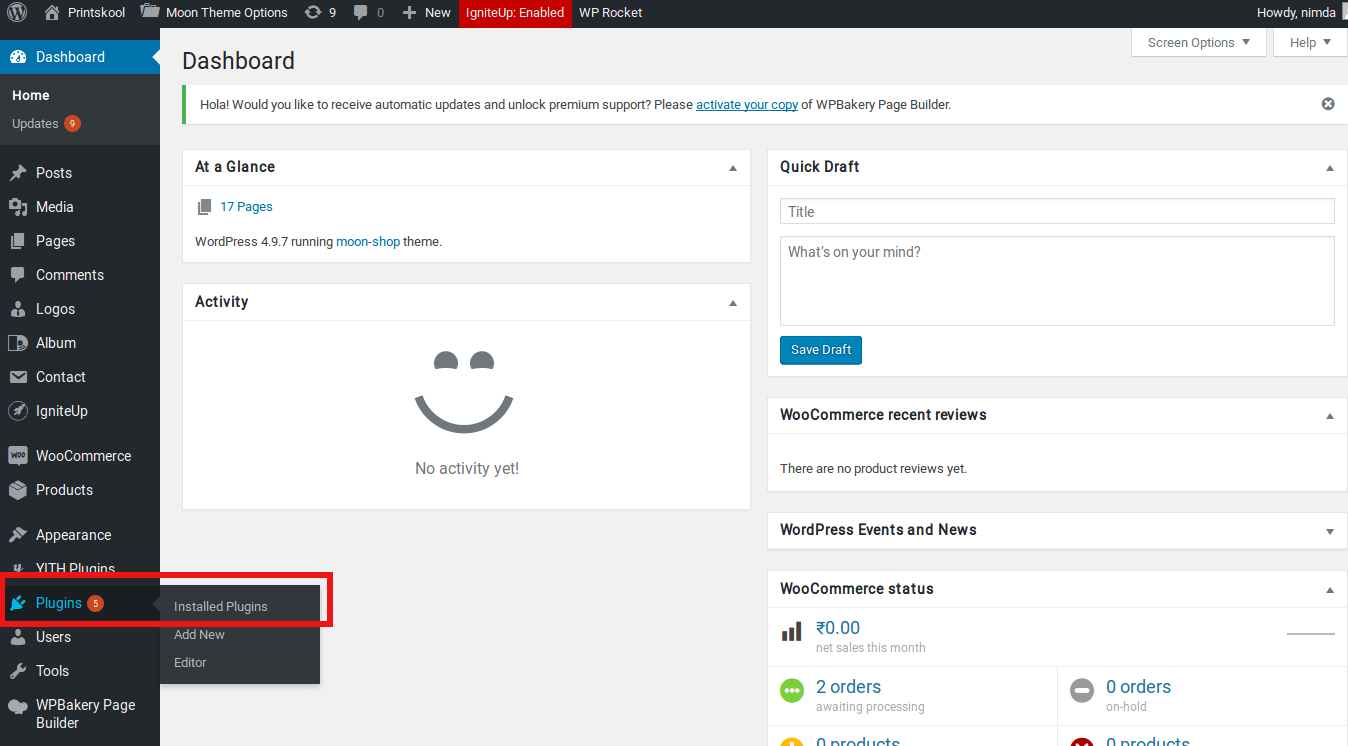
Task: Open the Help dropdown tab
Action: click(1310, 43)
